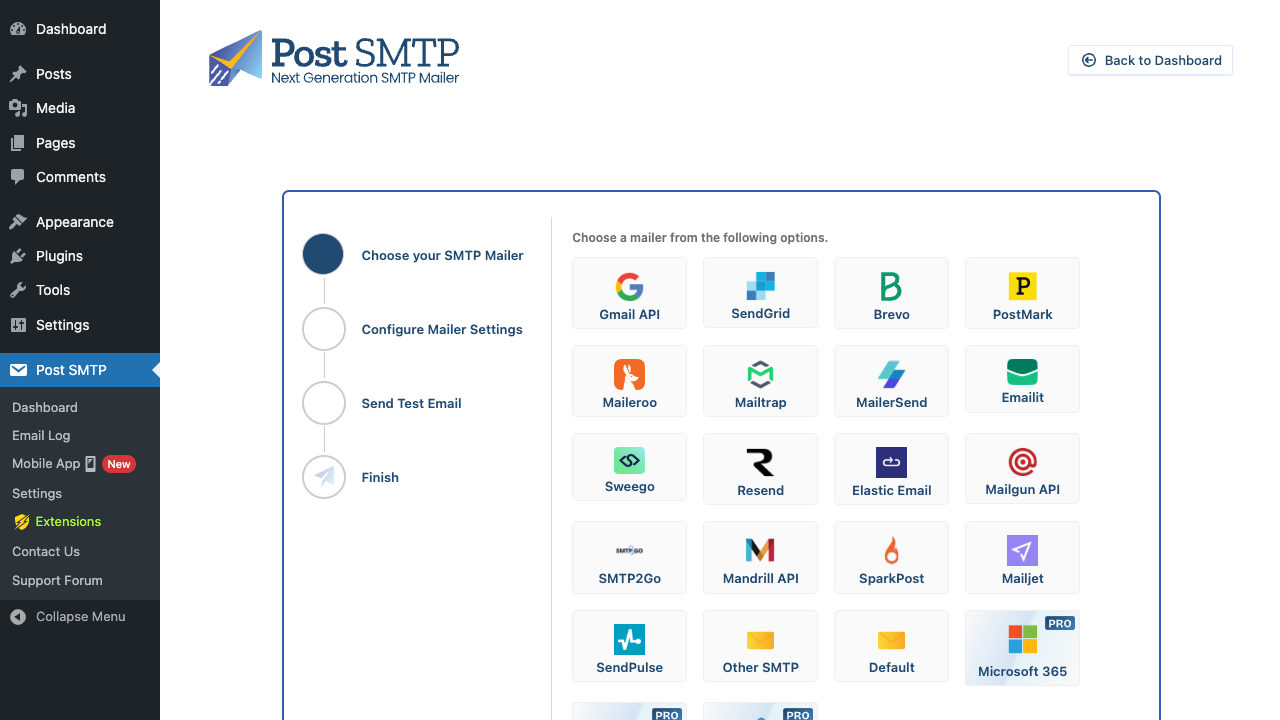Open the Comments menu
This screenshot has width=1280, height=720.
click(x=80, y=177)
